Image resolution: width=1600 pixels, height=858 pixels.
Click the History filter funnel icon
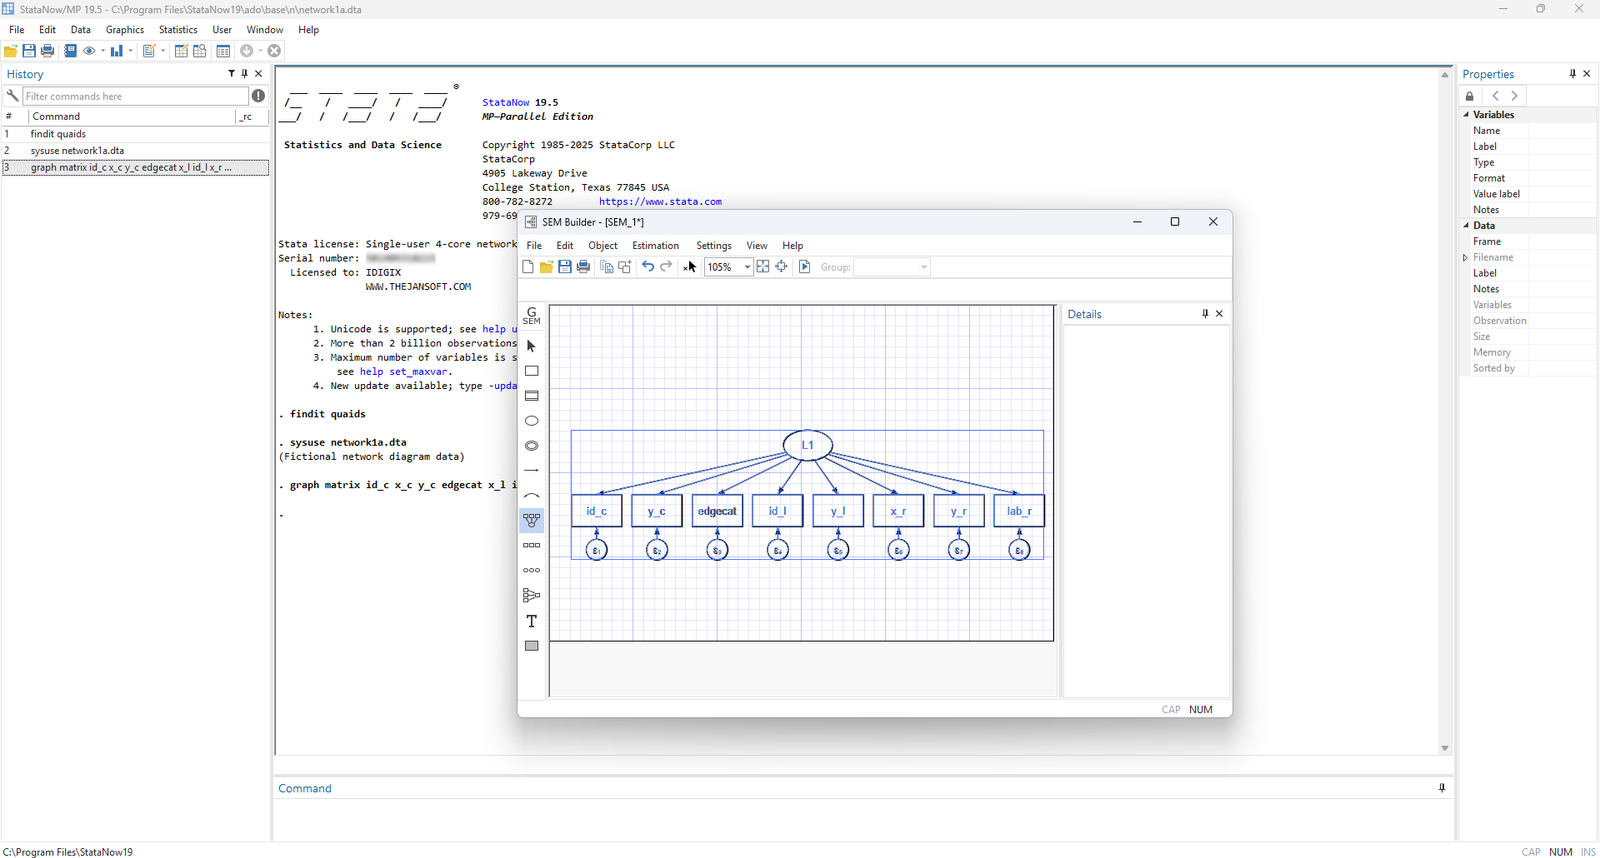tap(232, 74)
